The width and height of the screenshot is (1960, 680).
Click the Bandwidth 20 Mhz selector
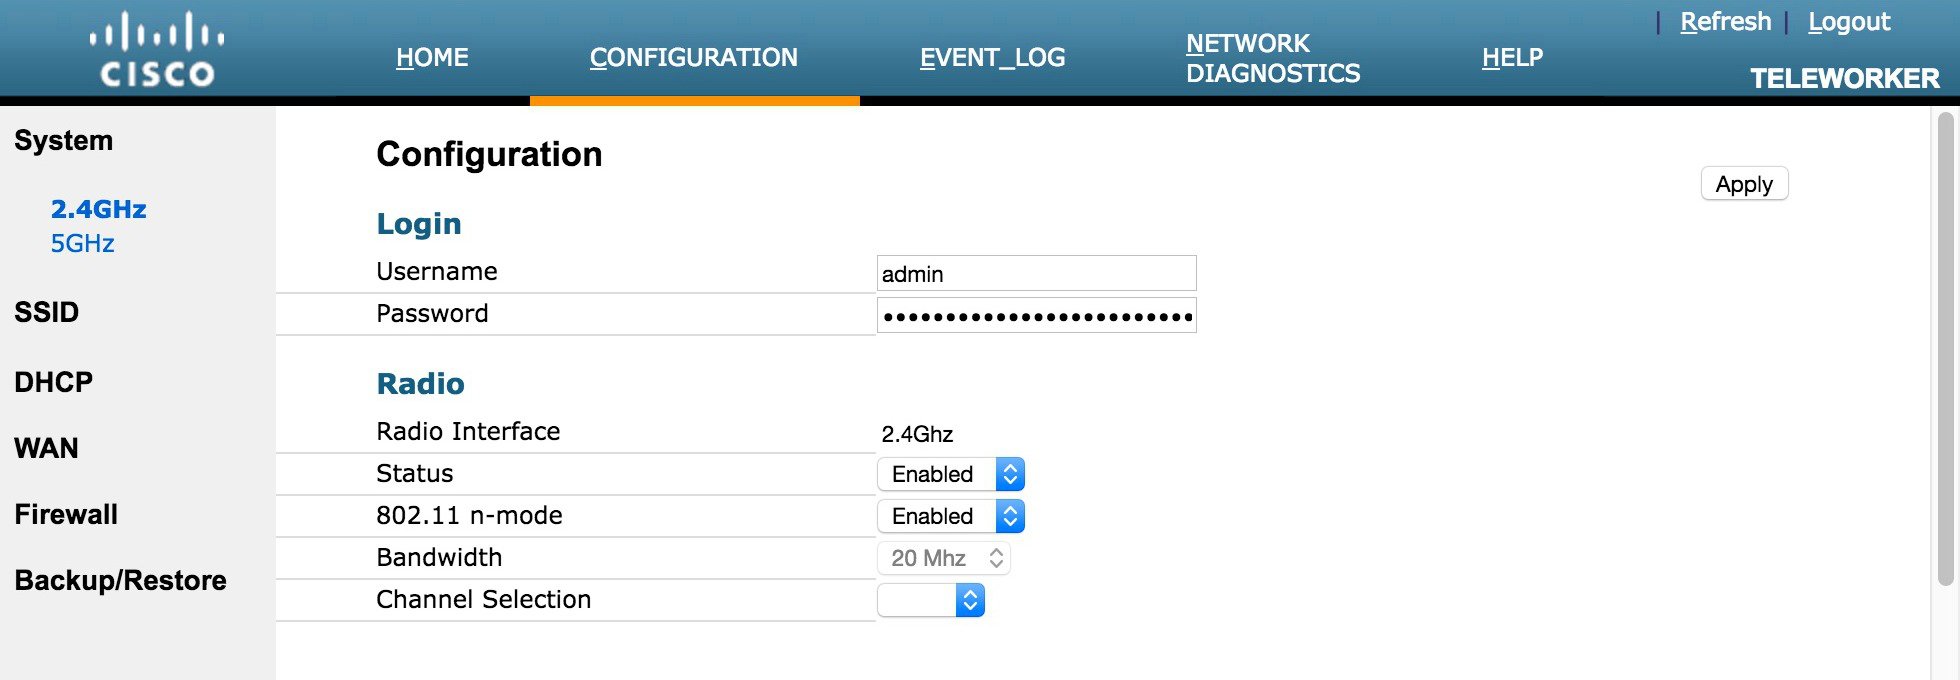pyautogui.click(x=944, y=558)
